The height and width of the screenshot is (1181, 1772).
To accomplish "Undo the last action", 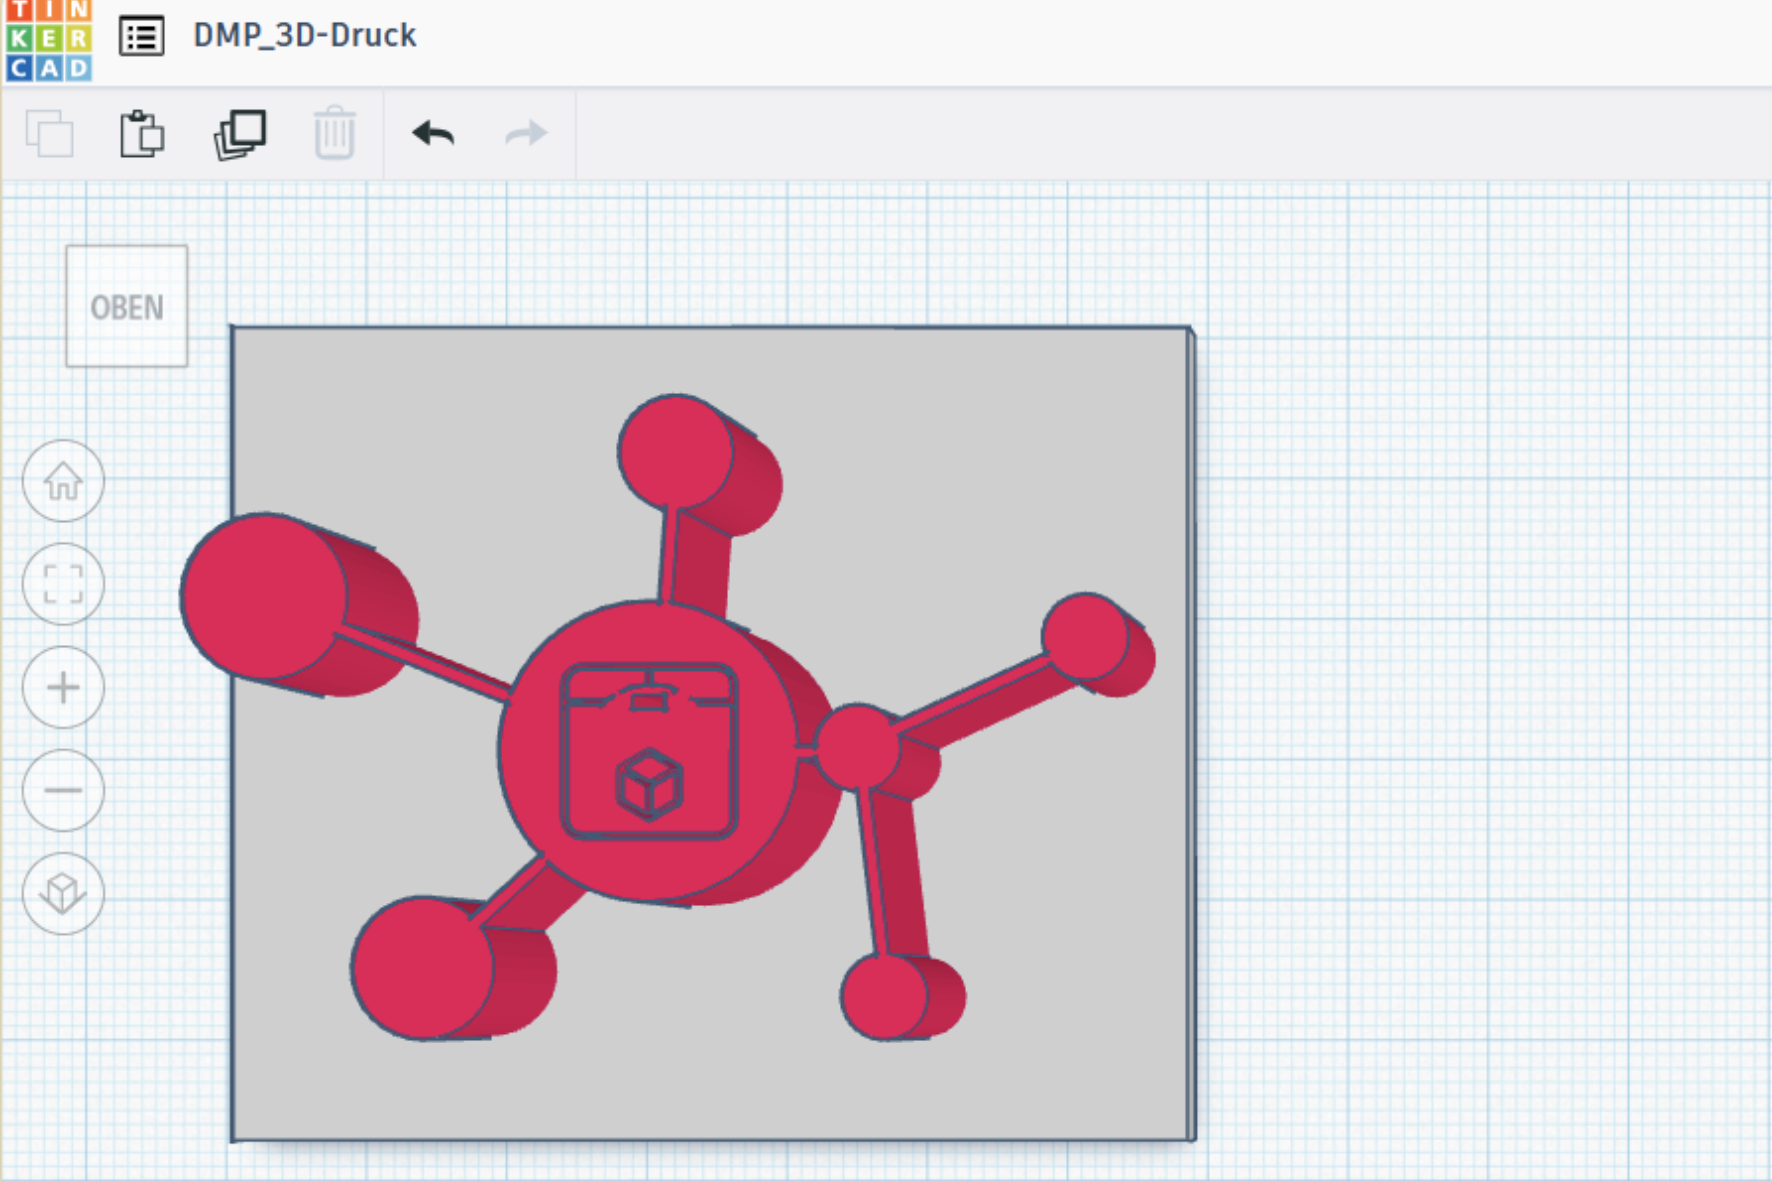I will [433, 133].
